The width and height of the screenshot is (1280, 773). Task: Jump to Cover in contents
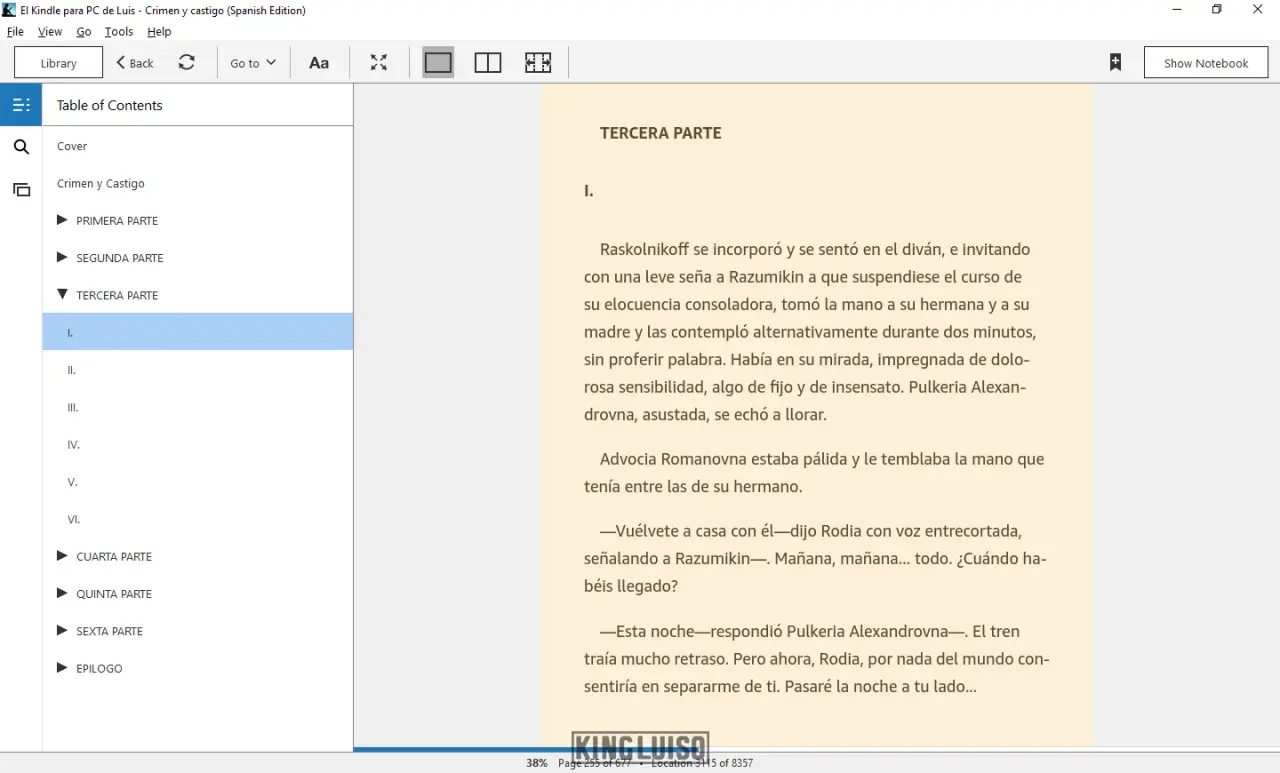[x=72, y=146]
